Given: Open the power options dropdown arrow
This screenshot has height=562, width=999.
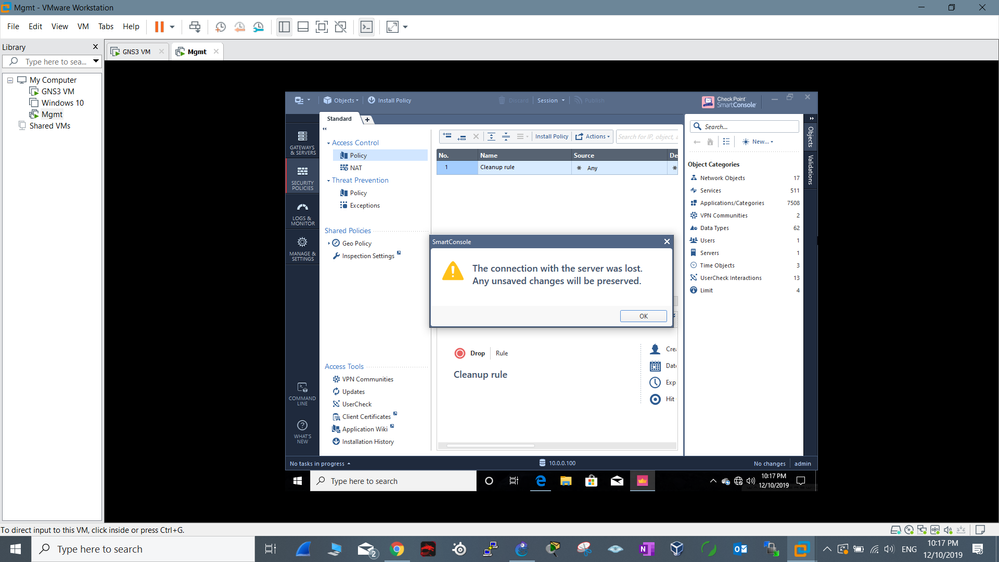Looking at the screenshot, I should coord(172,27).
